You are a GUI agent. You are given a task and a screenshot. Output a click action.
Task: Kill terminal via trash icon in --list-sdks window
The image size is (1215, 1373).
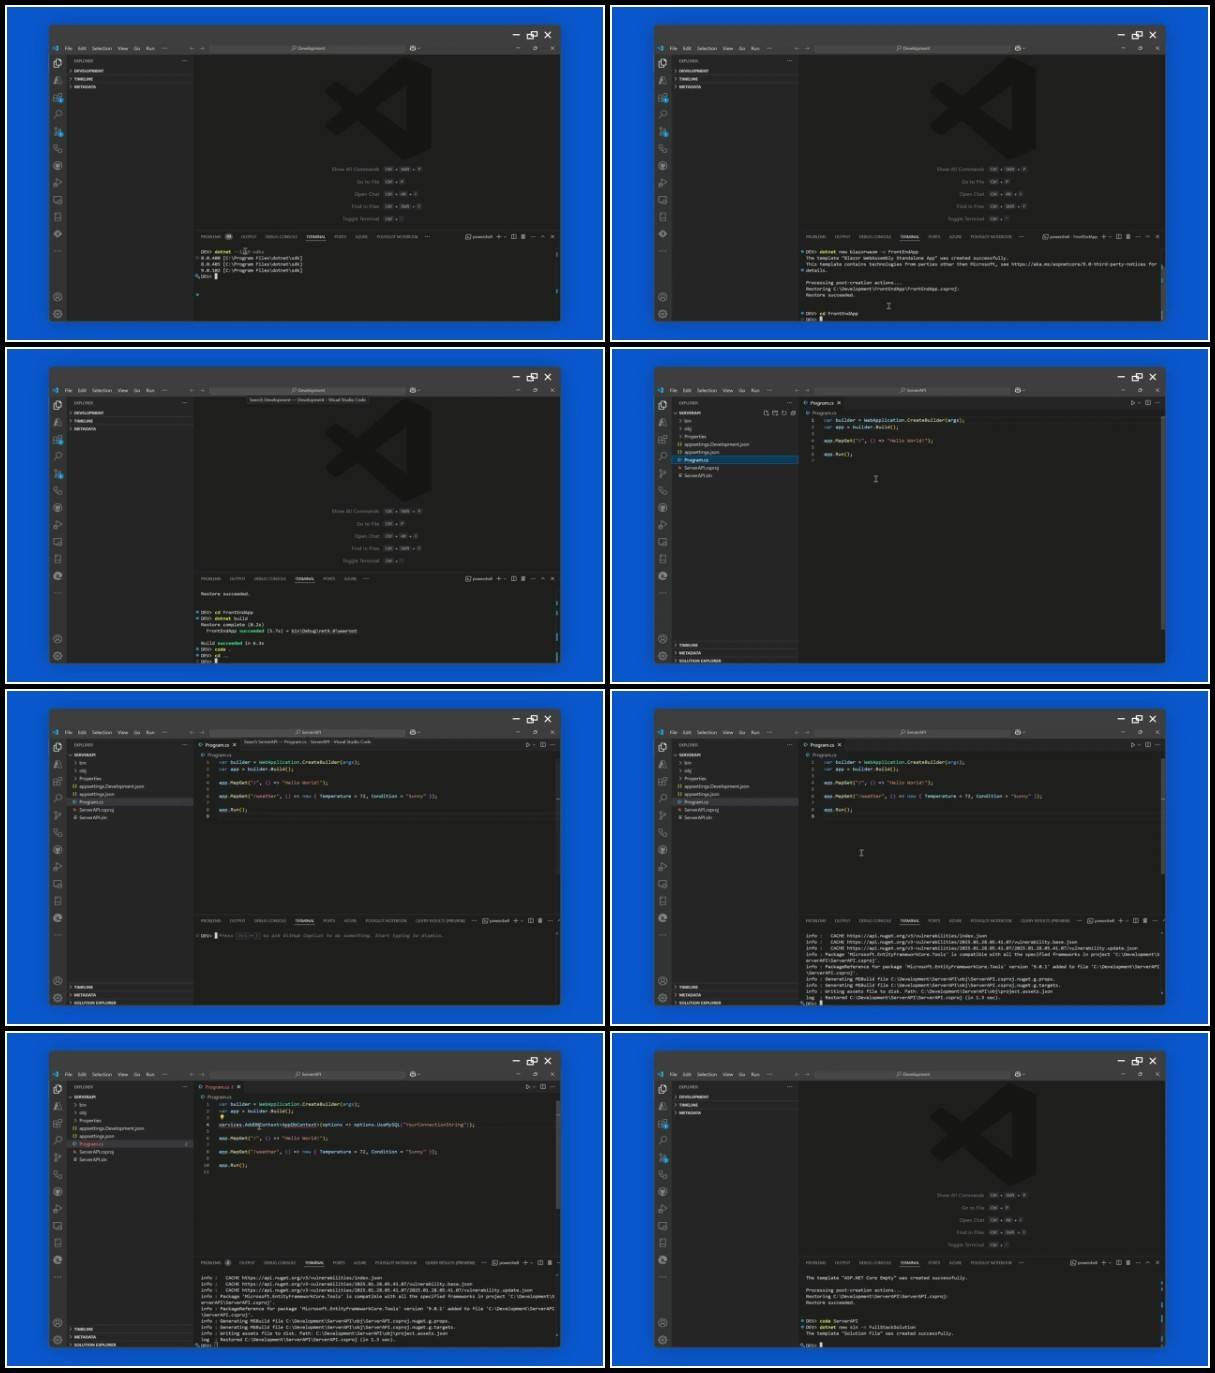tap(523, 237)
